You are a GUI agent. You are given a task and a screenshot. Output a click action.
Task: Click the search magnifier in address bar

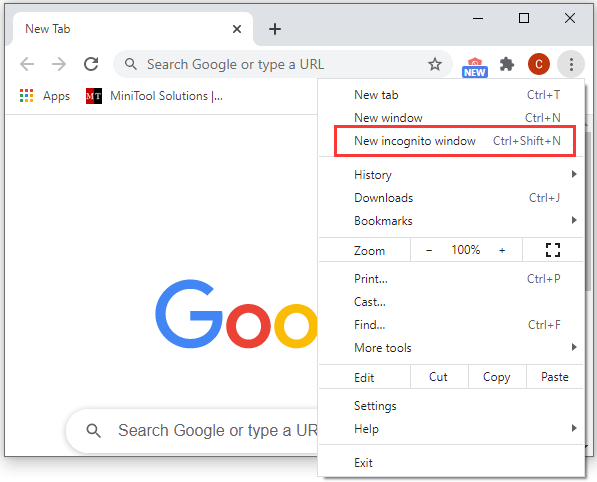[x=131, y=64]
